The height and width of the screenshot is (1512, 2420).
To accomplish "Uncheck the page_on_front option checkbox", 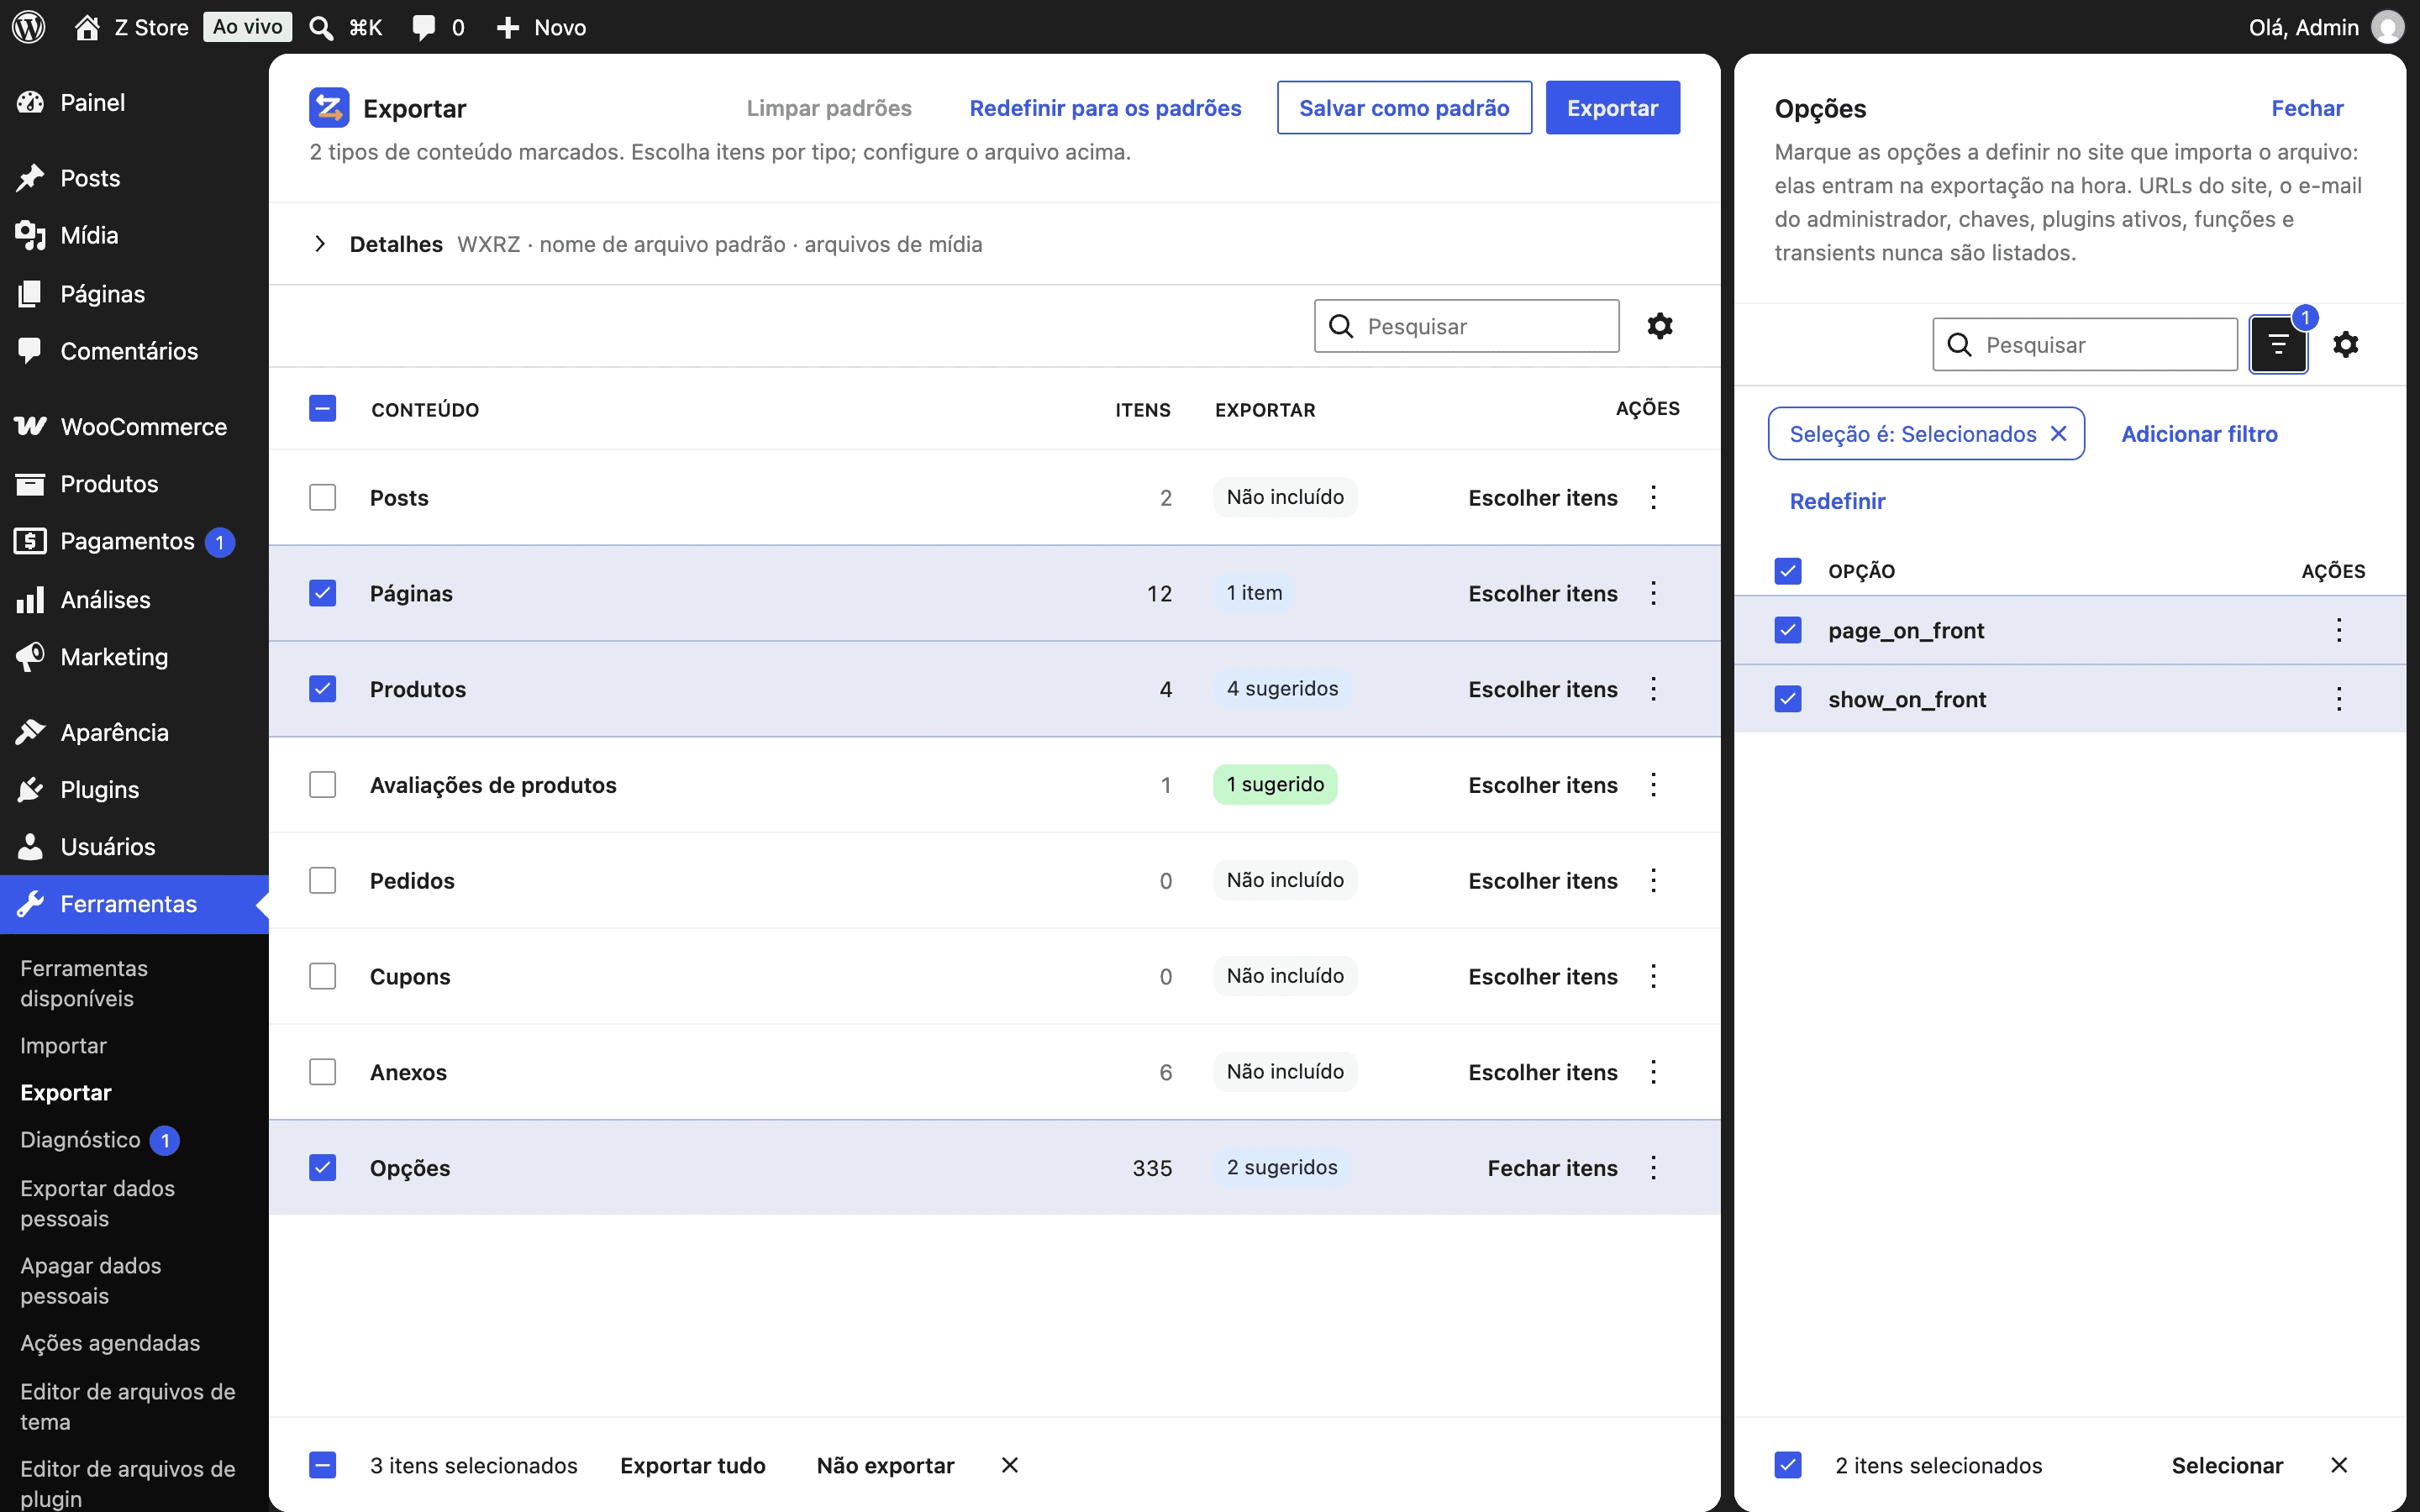I will click(x=1788, y=630).
